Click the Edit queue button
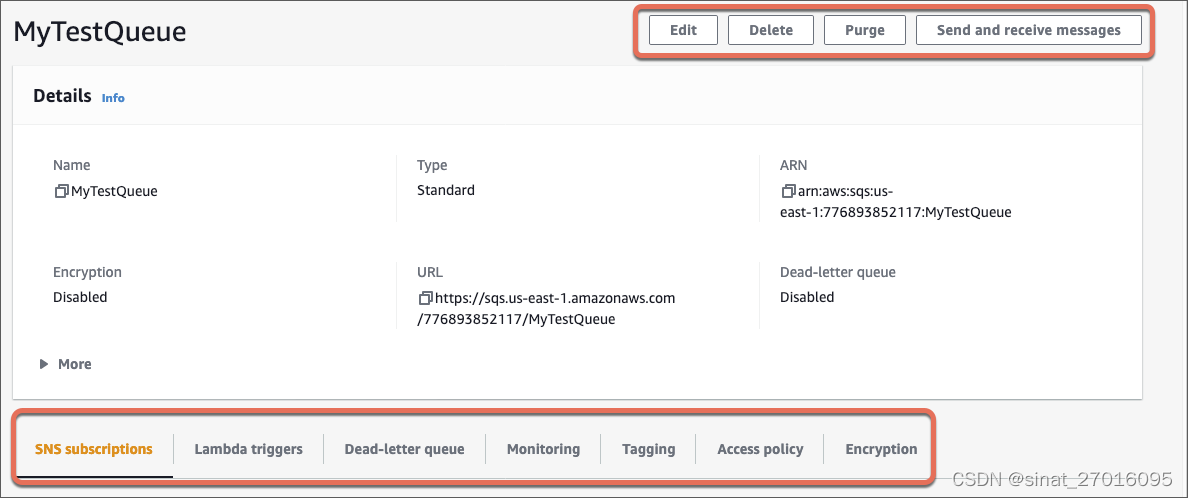Image resolution: width=1188 pixels, height=498 pixels. tap(683, 30)
